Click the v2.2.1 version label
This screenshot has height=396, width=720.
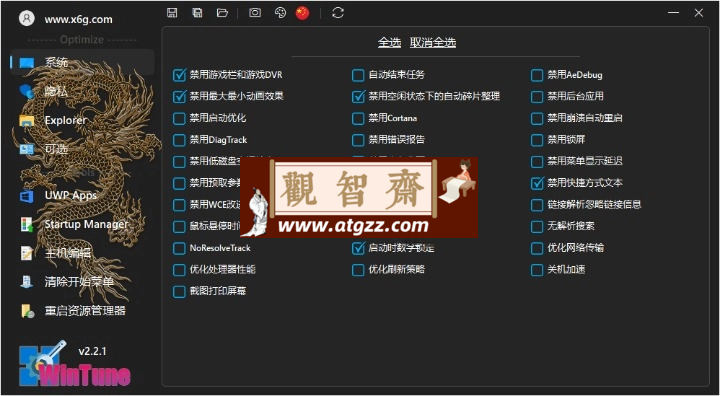(x=92, y=351)
